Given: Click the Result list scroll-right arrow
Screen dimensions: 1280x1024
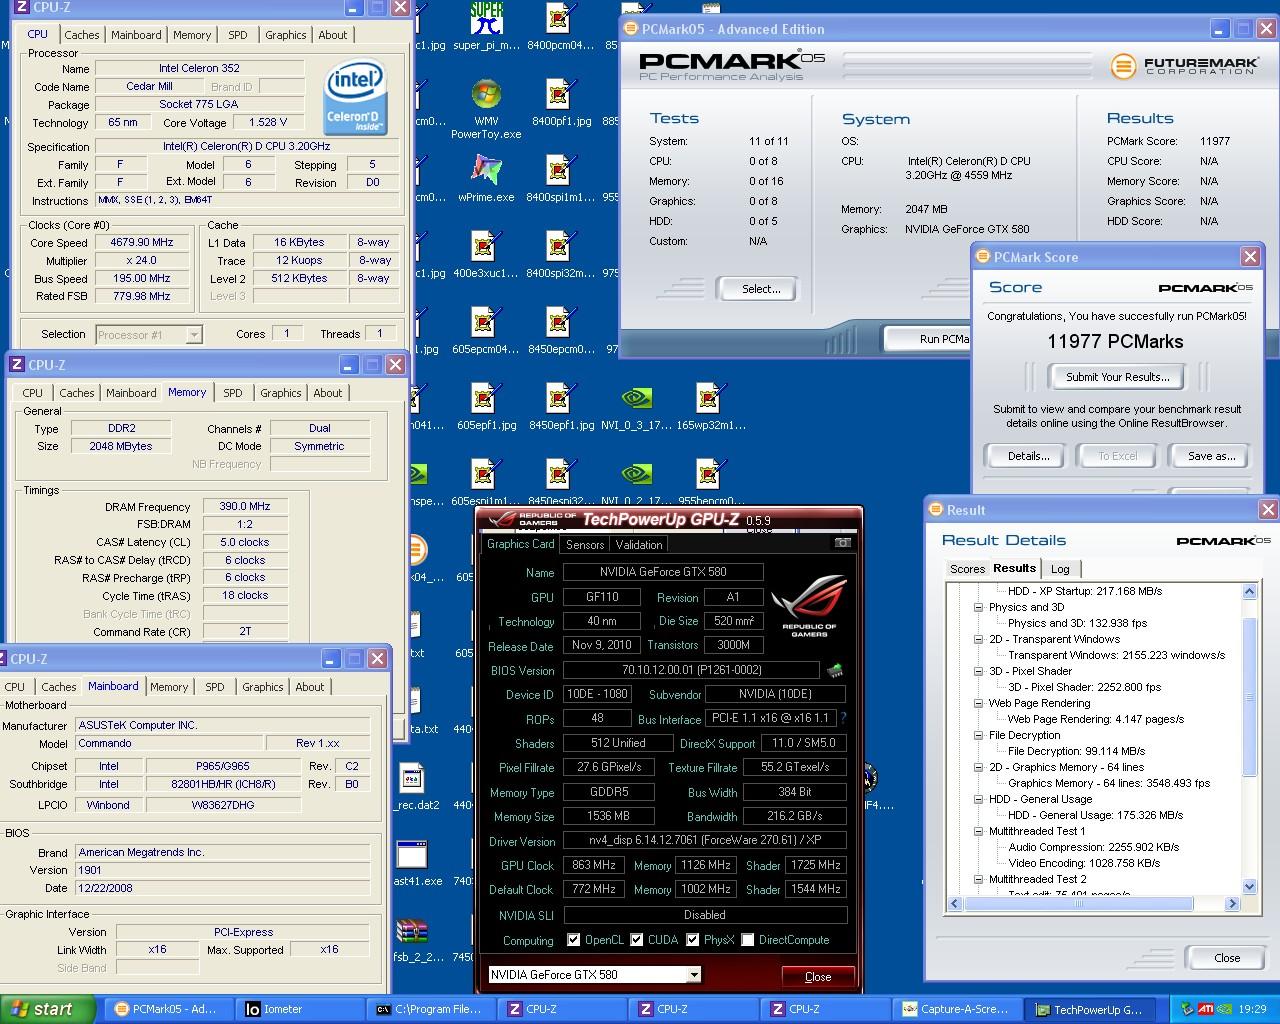Looking at the screenshot, I should (1232, 903).
